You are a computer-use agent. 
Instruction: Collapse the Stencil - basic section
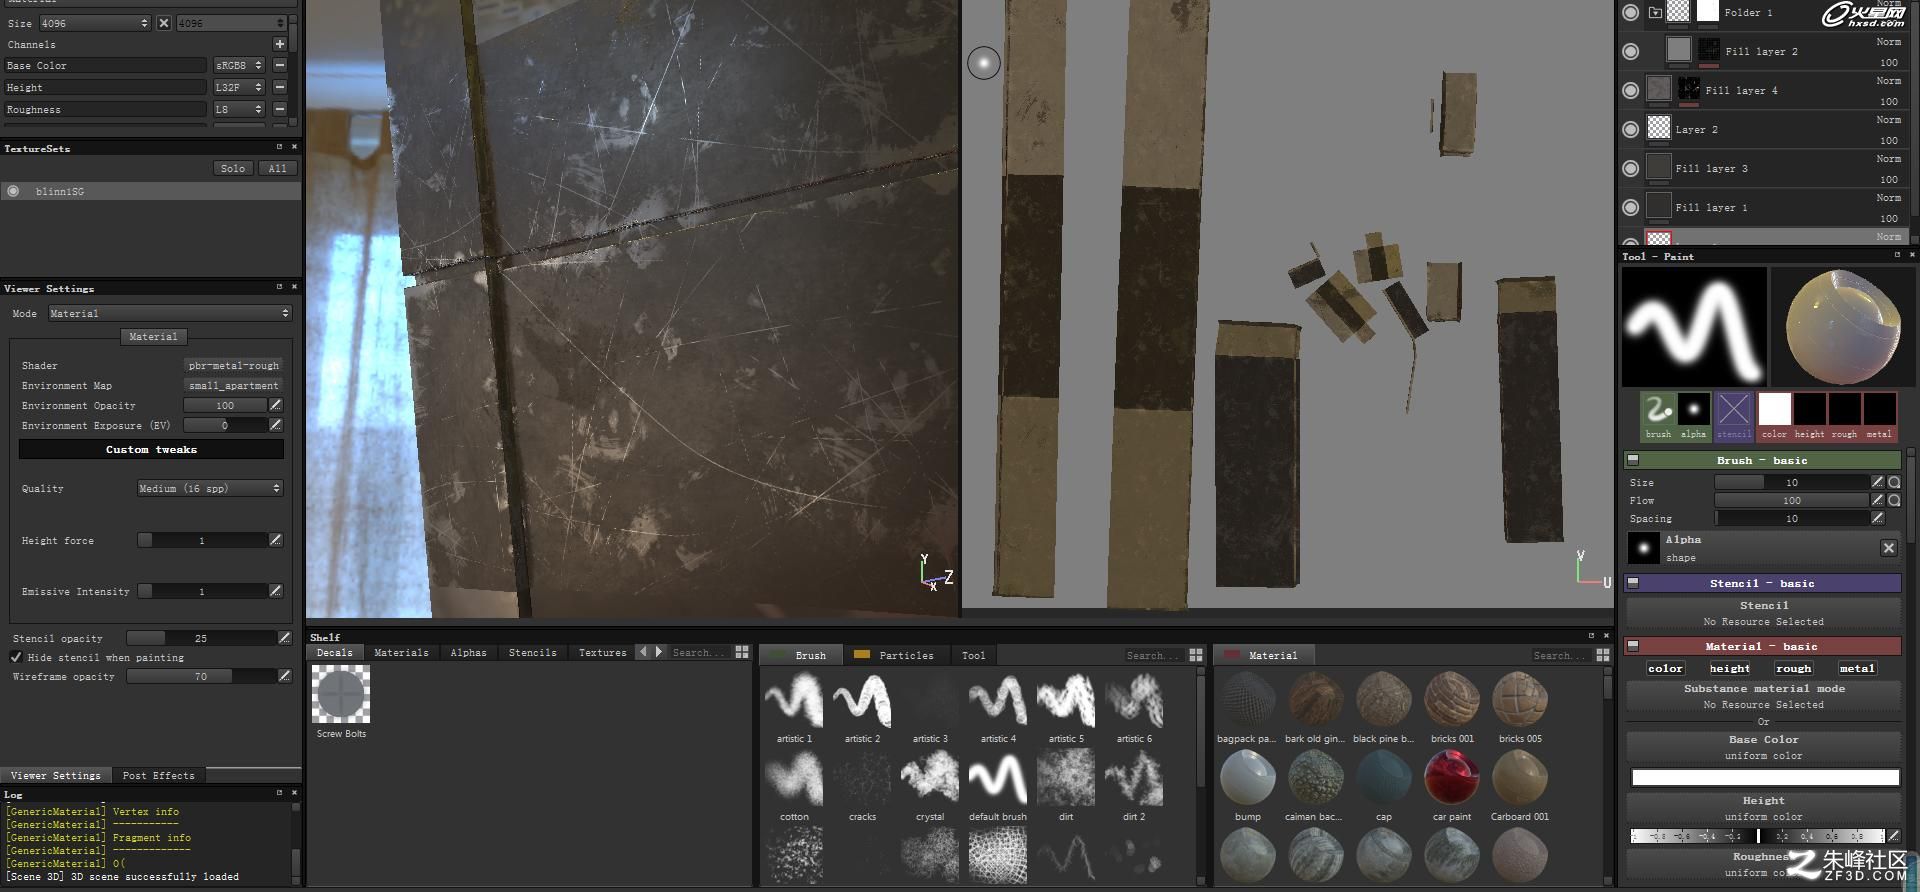tap(1633, 583)
